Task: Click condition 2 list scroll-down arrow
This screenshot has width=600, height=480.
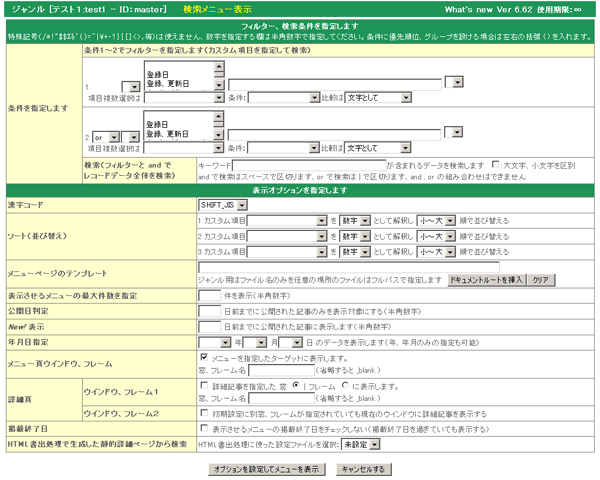Action: (218, 135)
